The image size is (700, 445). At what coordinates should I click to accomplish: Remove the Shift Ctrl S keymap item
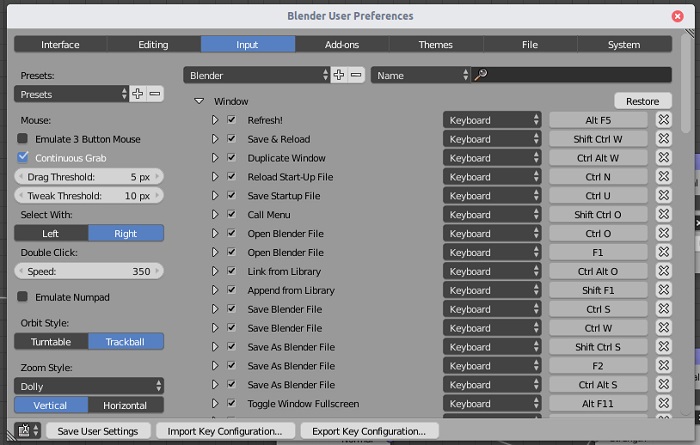click(x=663, y=346)
